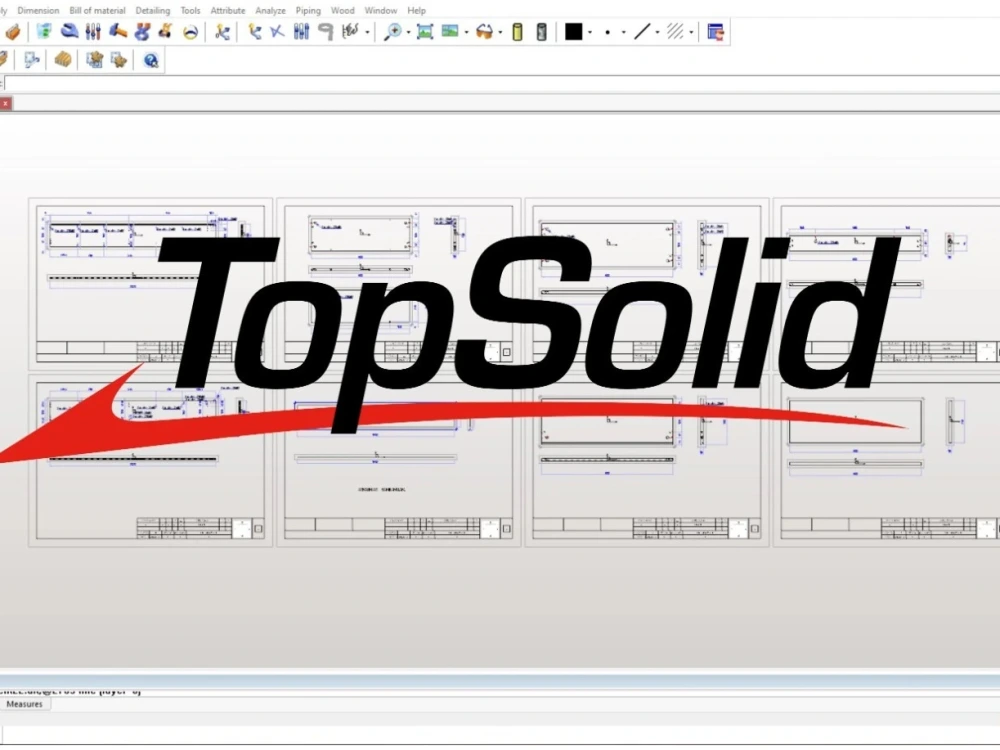The image size is (1000, 750).
Task: Click the yellow cylinder attribute icon
Action: [517, 31]
